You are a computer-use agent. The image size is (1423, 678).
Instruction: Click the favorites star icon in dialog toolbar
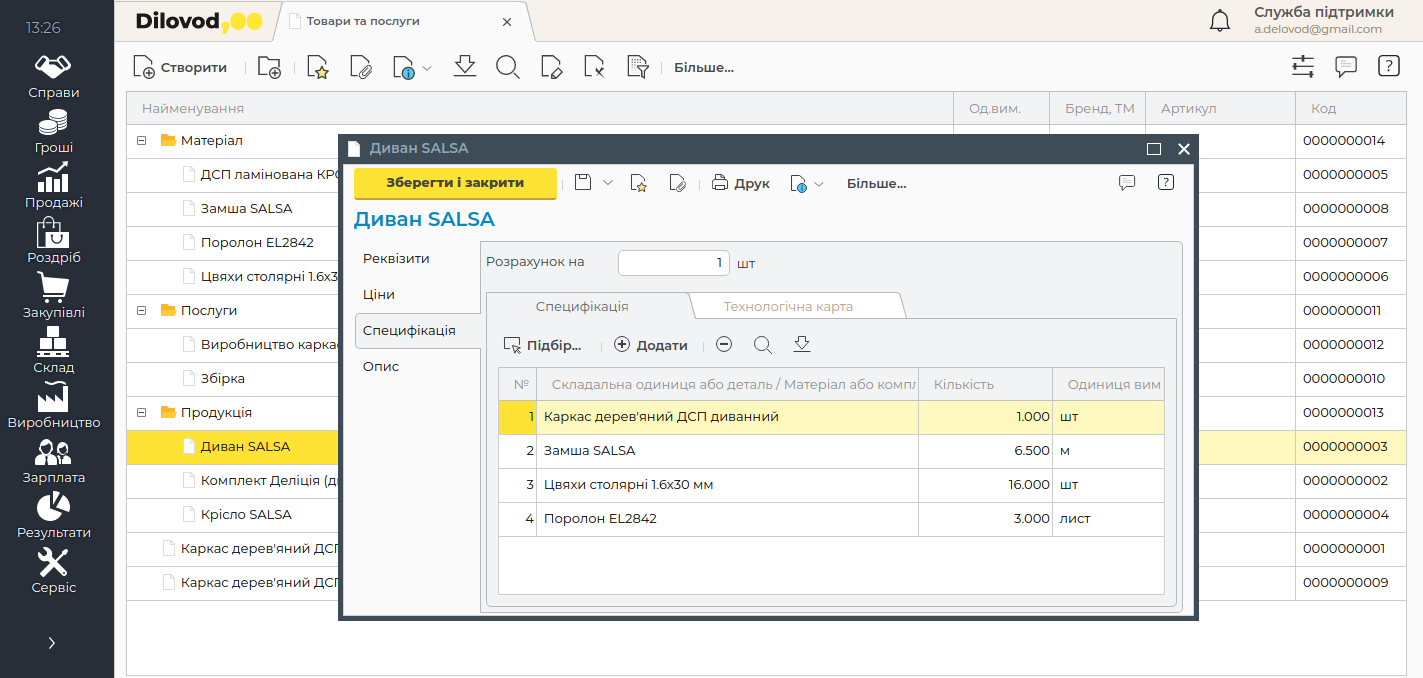(x=639, y=183)
